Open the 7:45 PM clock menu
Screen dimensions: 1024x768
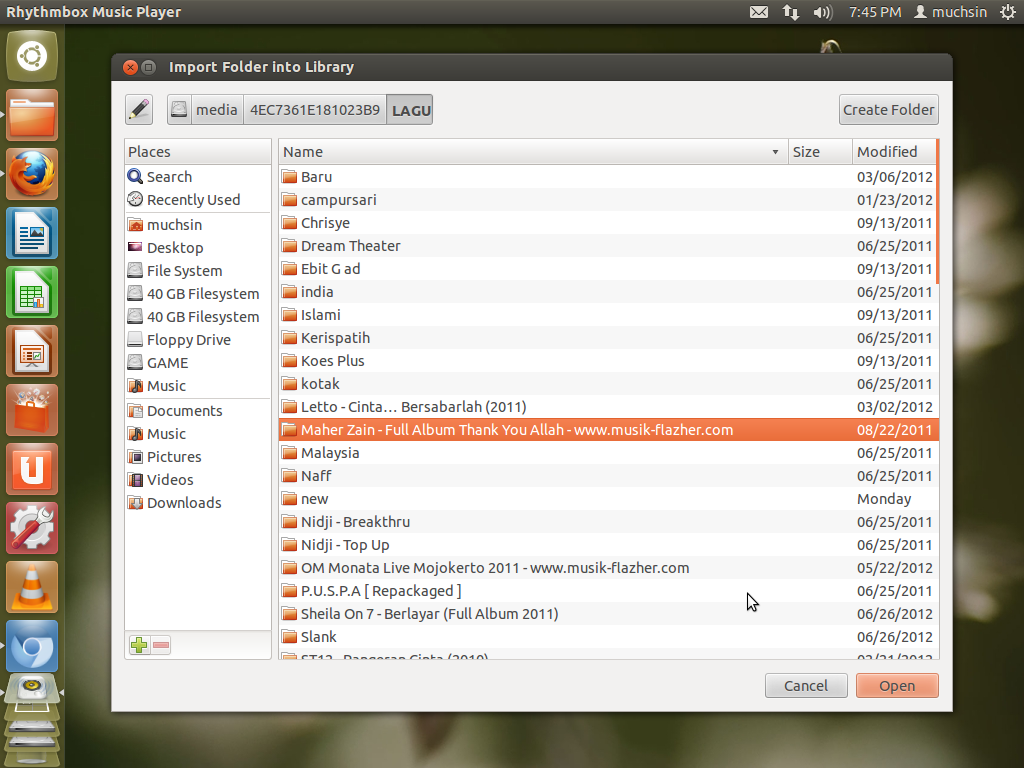(x=875, y=12)
